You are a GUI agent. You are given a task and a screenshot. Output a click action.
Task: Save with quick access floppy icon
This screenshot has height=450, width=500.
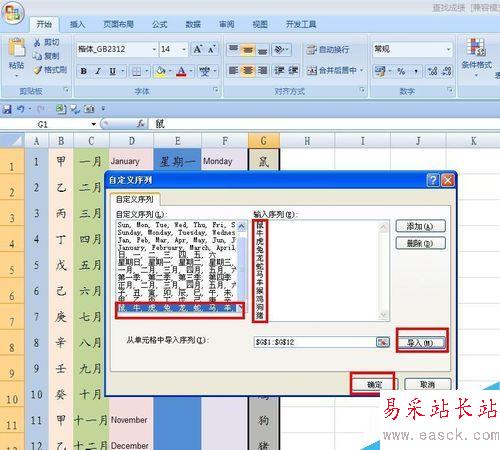click(x=7, y=109)
